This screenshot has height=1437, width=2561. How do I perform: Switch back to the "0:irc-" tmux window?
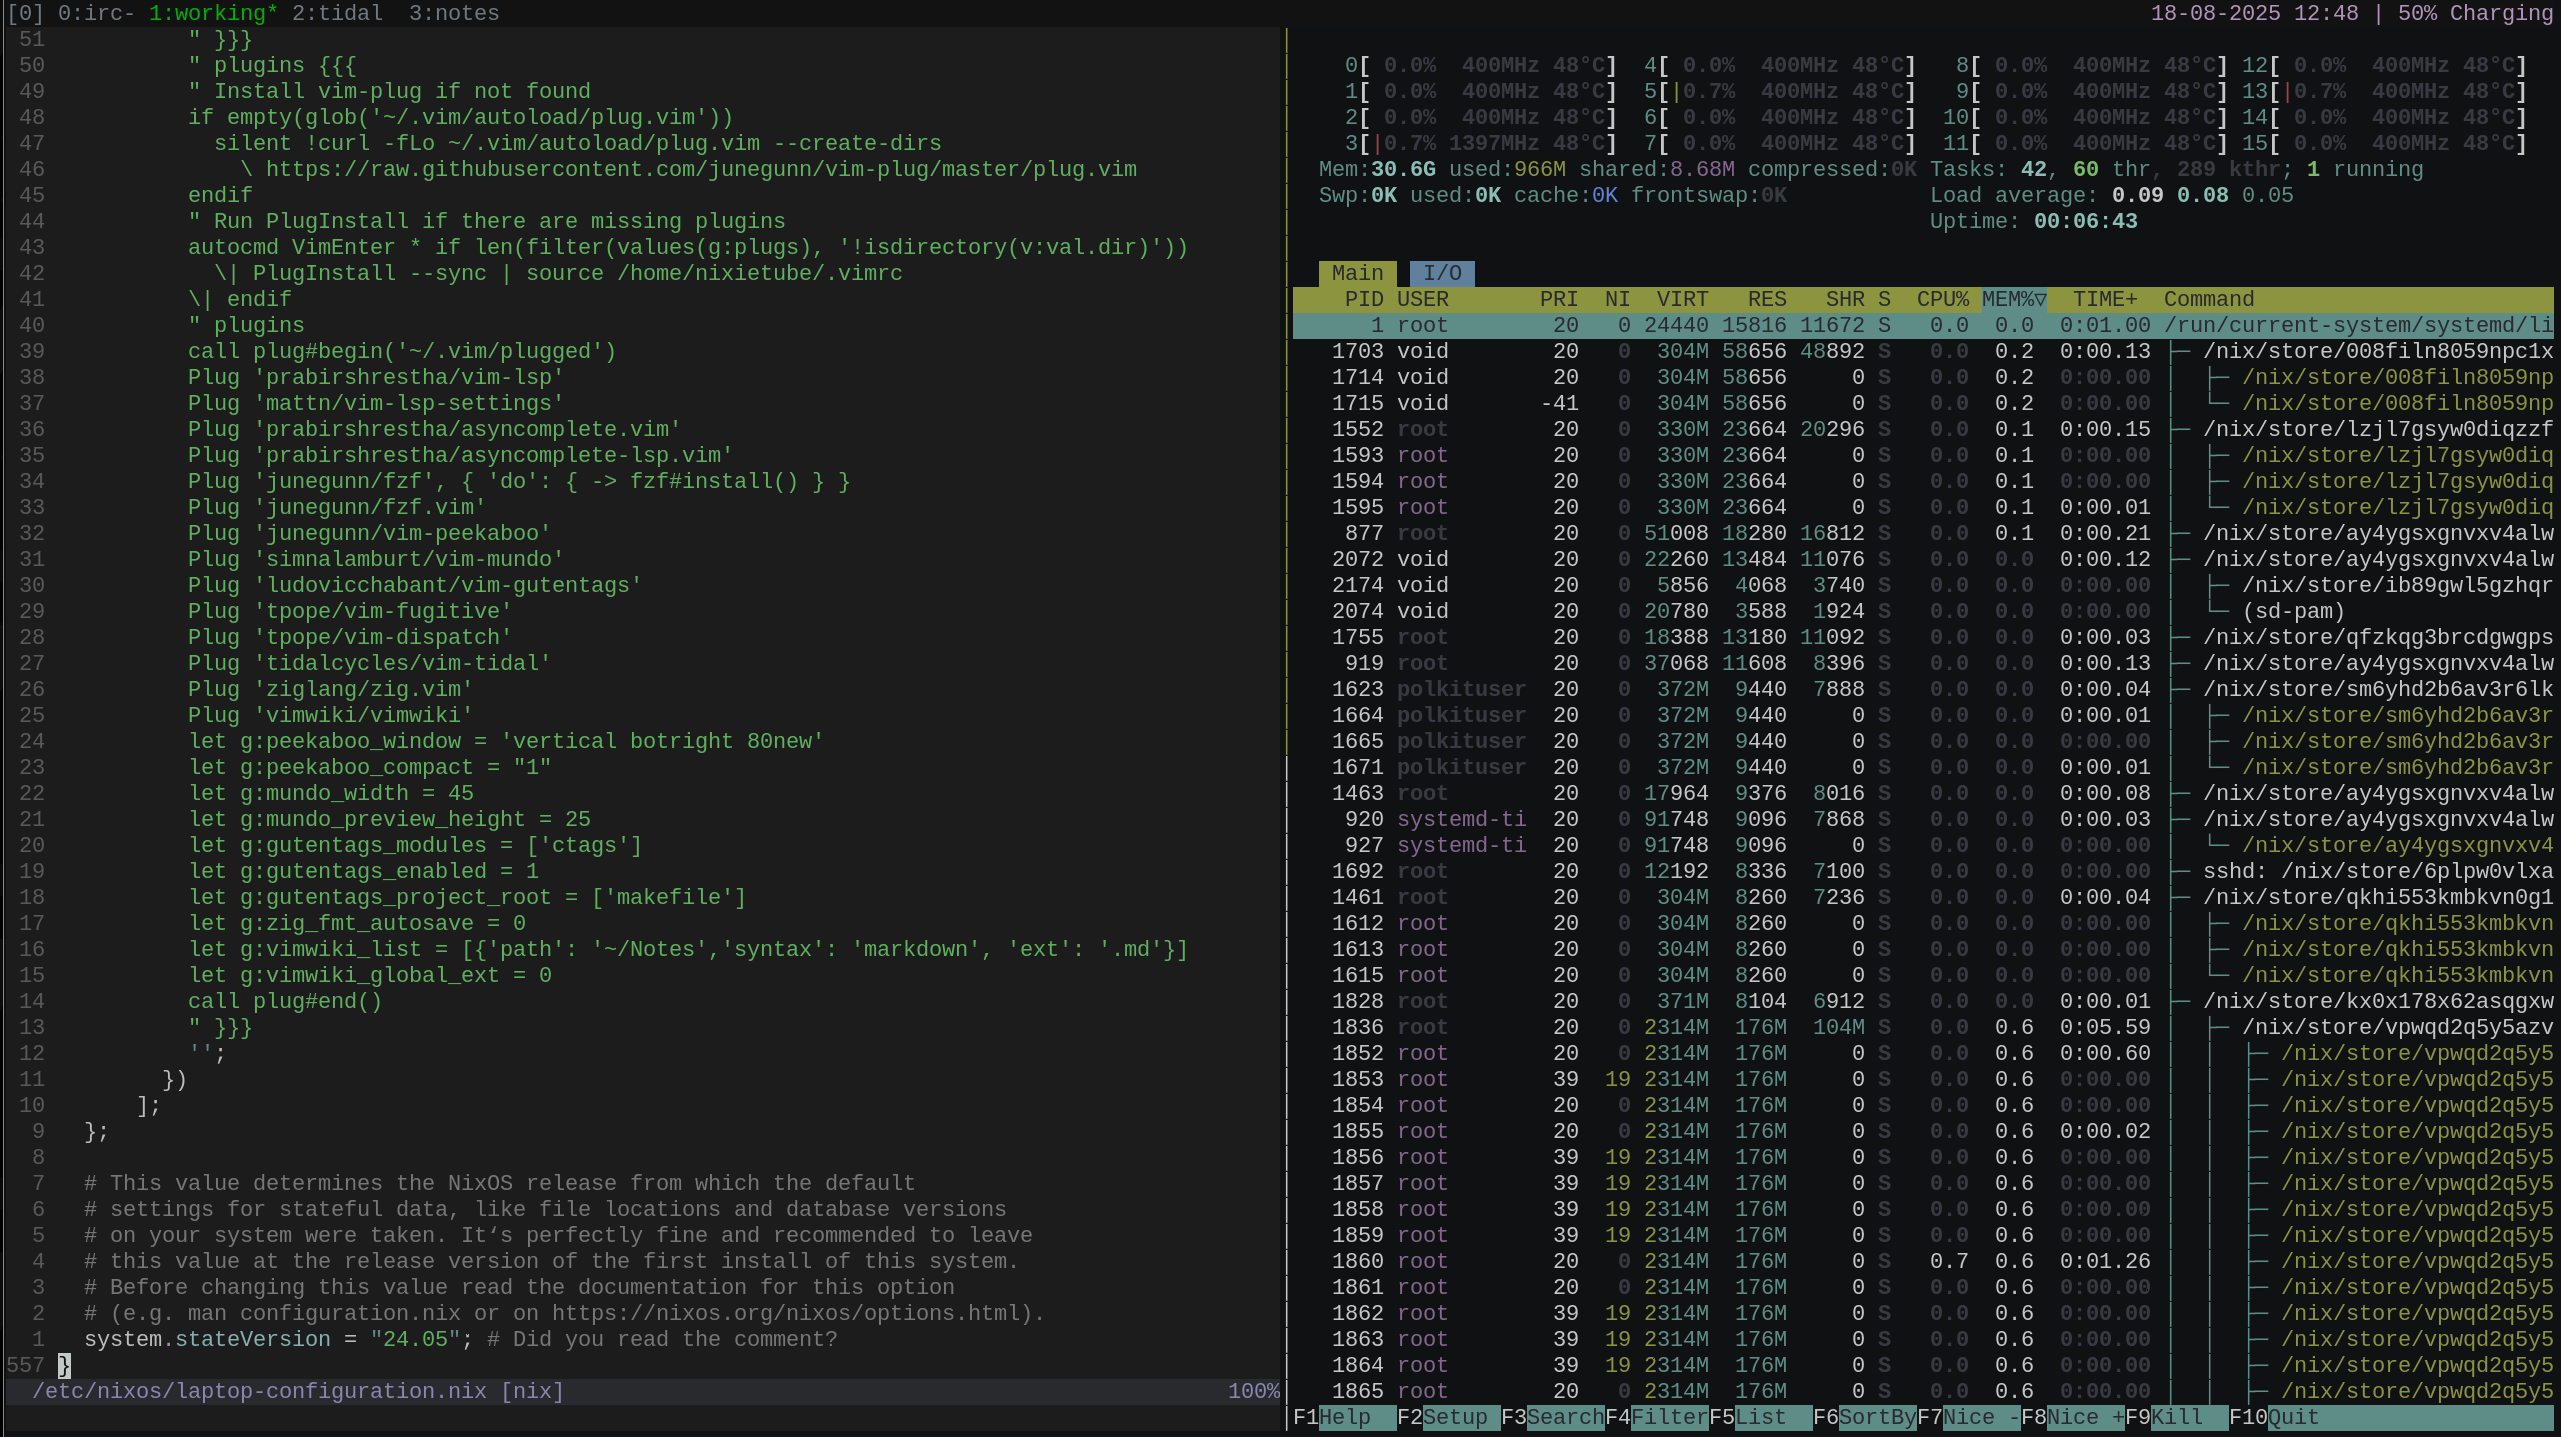coord(96,13)
